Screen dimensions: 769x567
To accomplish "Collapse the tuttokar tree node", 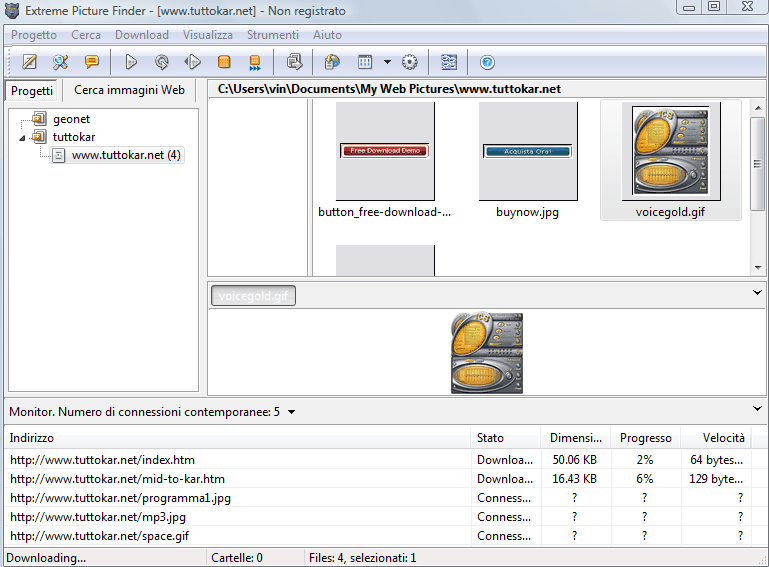I will click(23, 137).
